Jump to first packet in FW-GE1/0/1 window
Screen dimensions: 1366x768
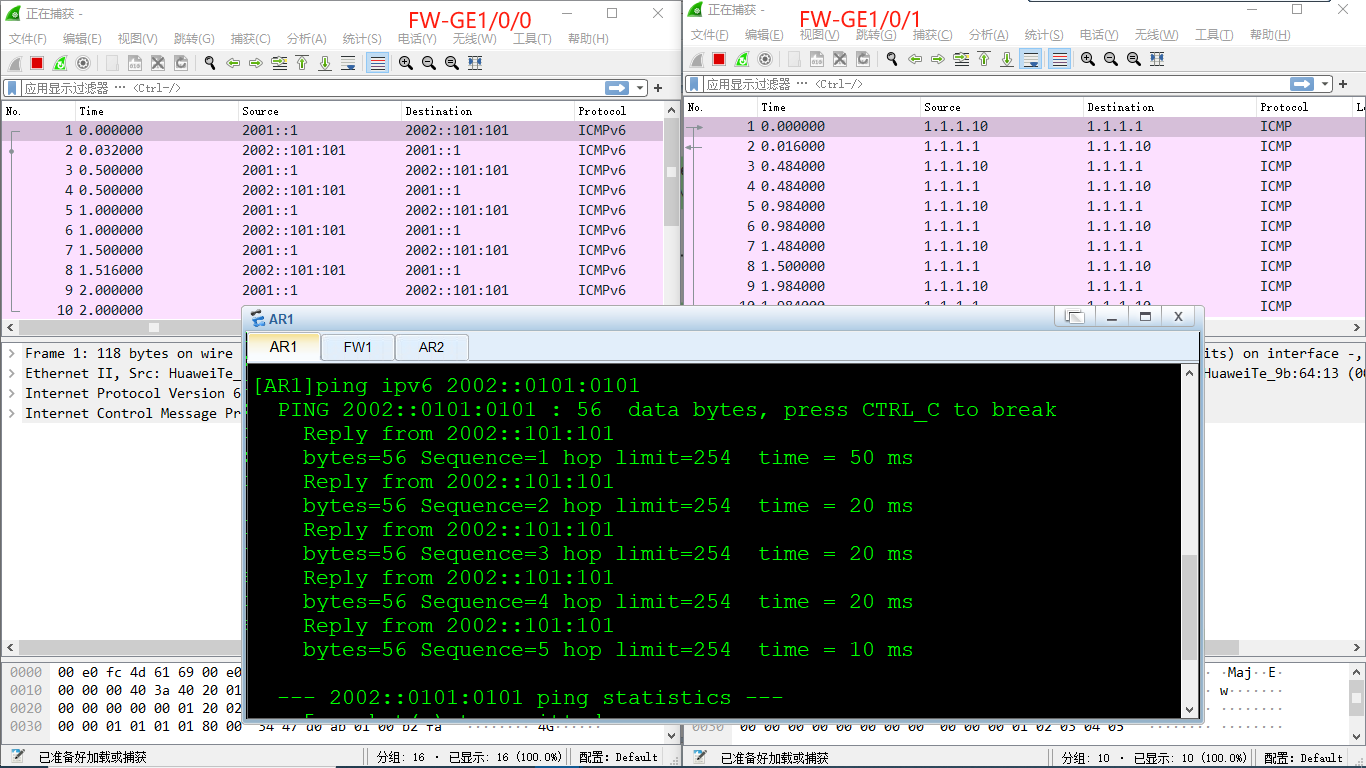(x=984, y=59)
